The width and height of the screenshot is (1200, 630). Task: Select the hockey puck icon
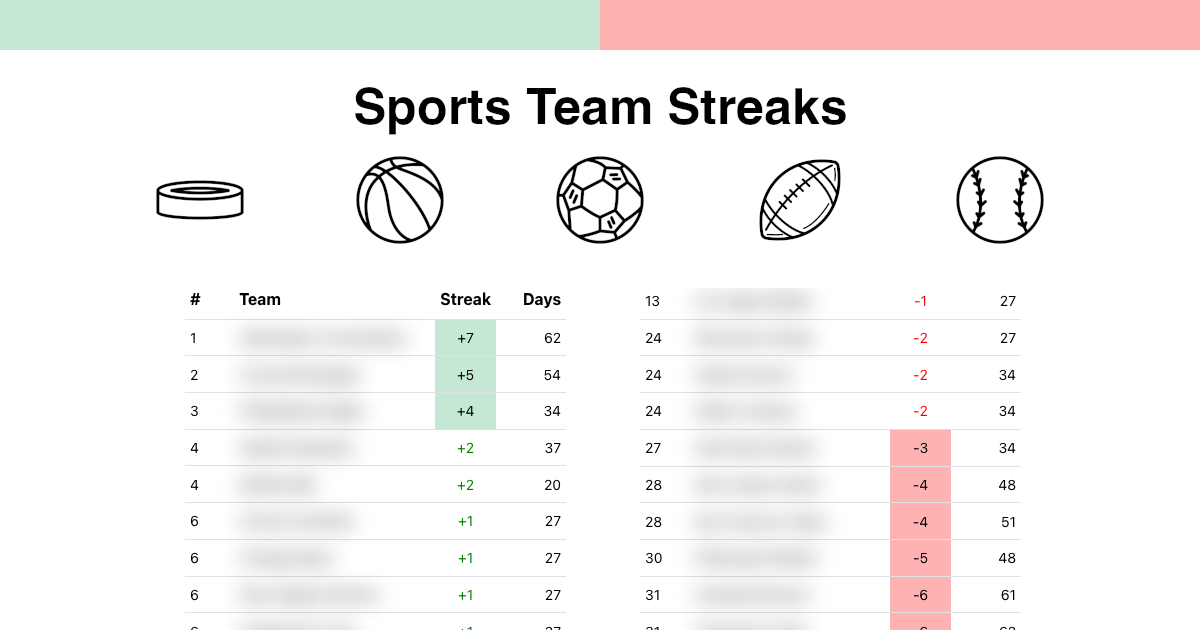[200, 200]
